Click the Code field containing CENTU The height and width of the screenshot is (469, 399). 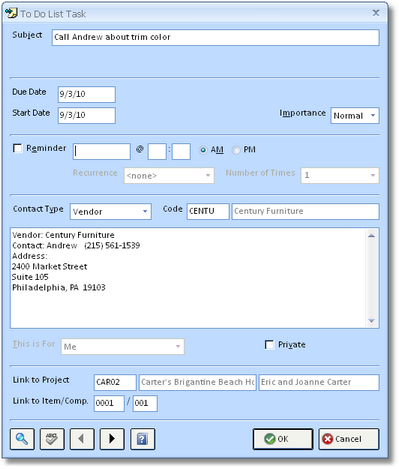point(208,211)
